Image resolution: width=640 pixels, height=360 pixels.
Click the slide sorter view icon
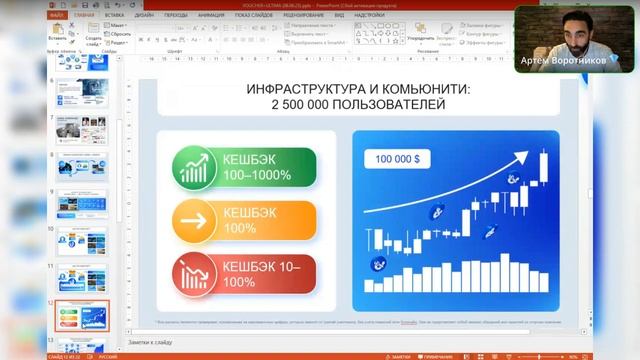tap(481, 357)
